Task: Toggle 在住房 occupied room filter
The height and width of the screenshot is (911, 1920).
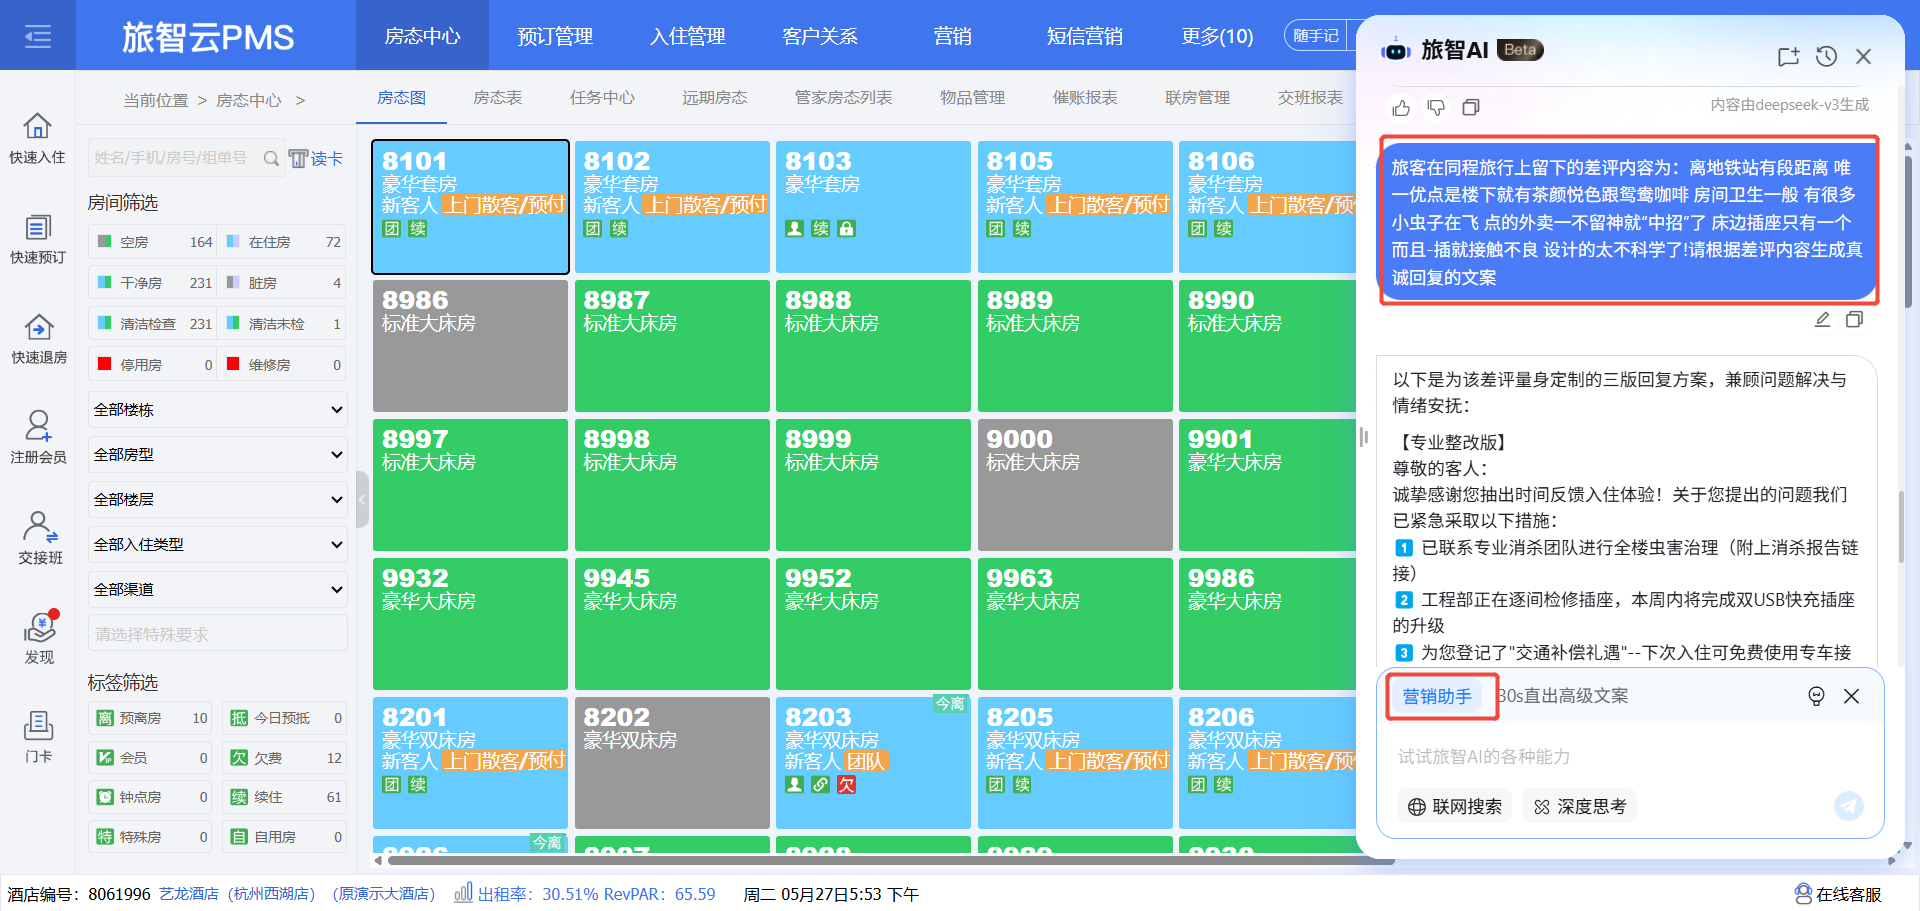Action: 283,242
